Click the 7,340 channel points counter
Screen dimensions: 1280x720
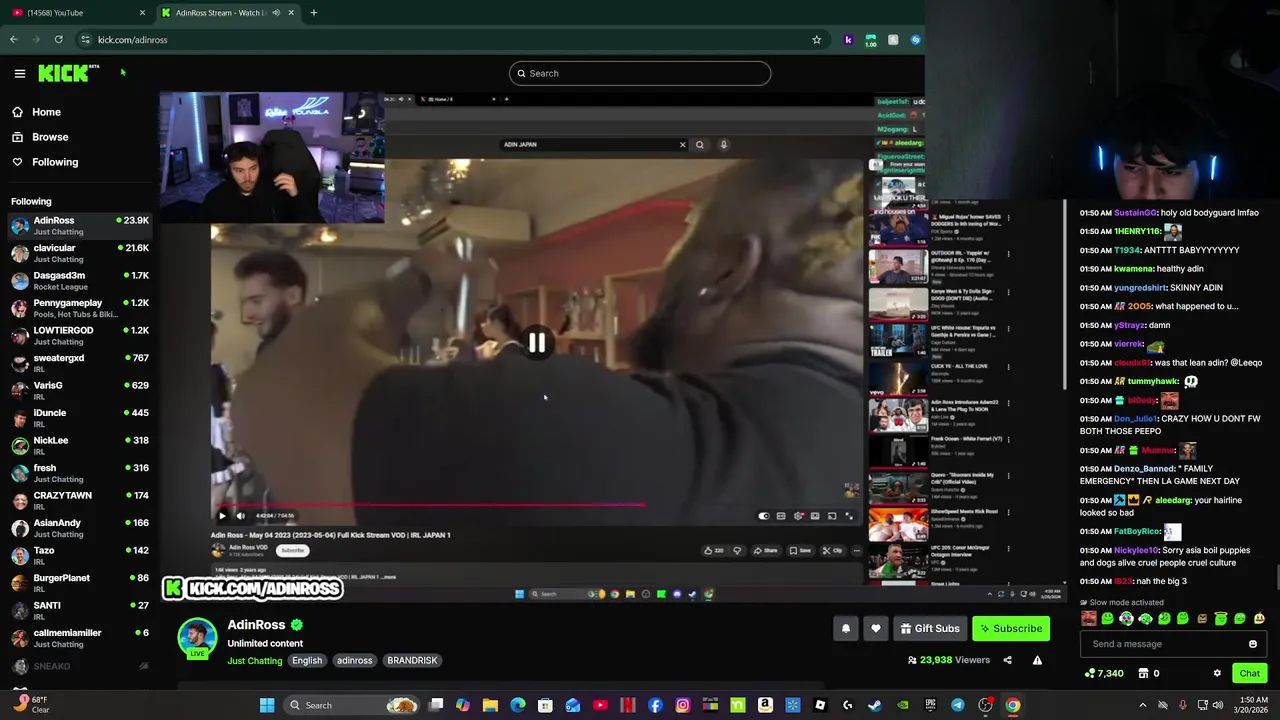click(x=1104, y=674)
